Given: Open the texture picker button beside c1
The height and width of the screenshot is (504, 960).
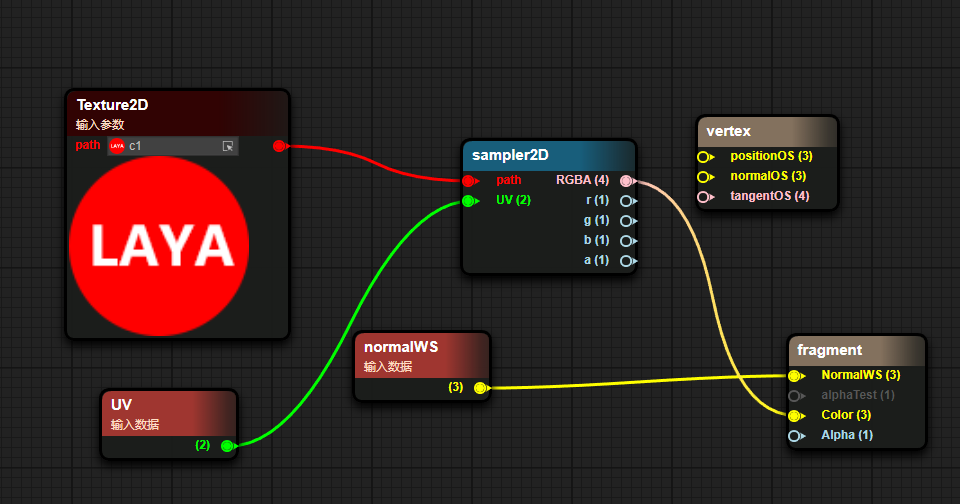Looking at the screenshot, I should 228,146.
